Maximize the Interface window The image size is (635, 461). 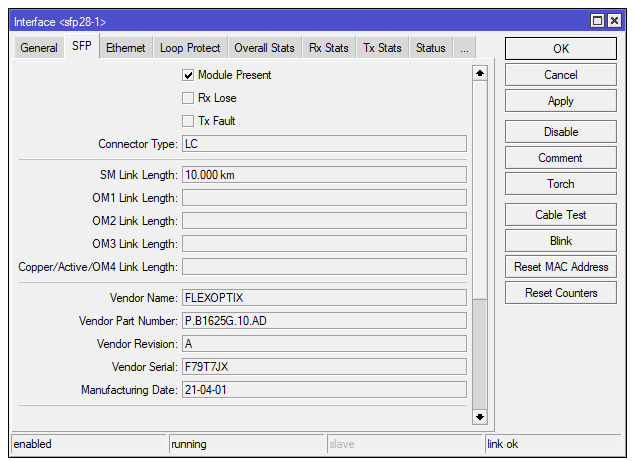pos(597,21)
